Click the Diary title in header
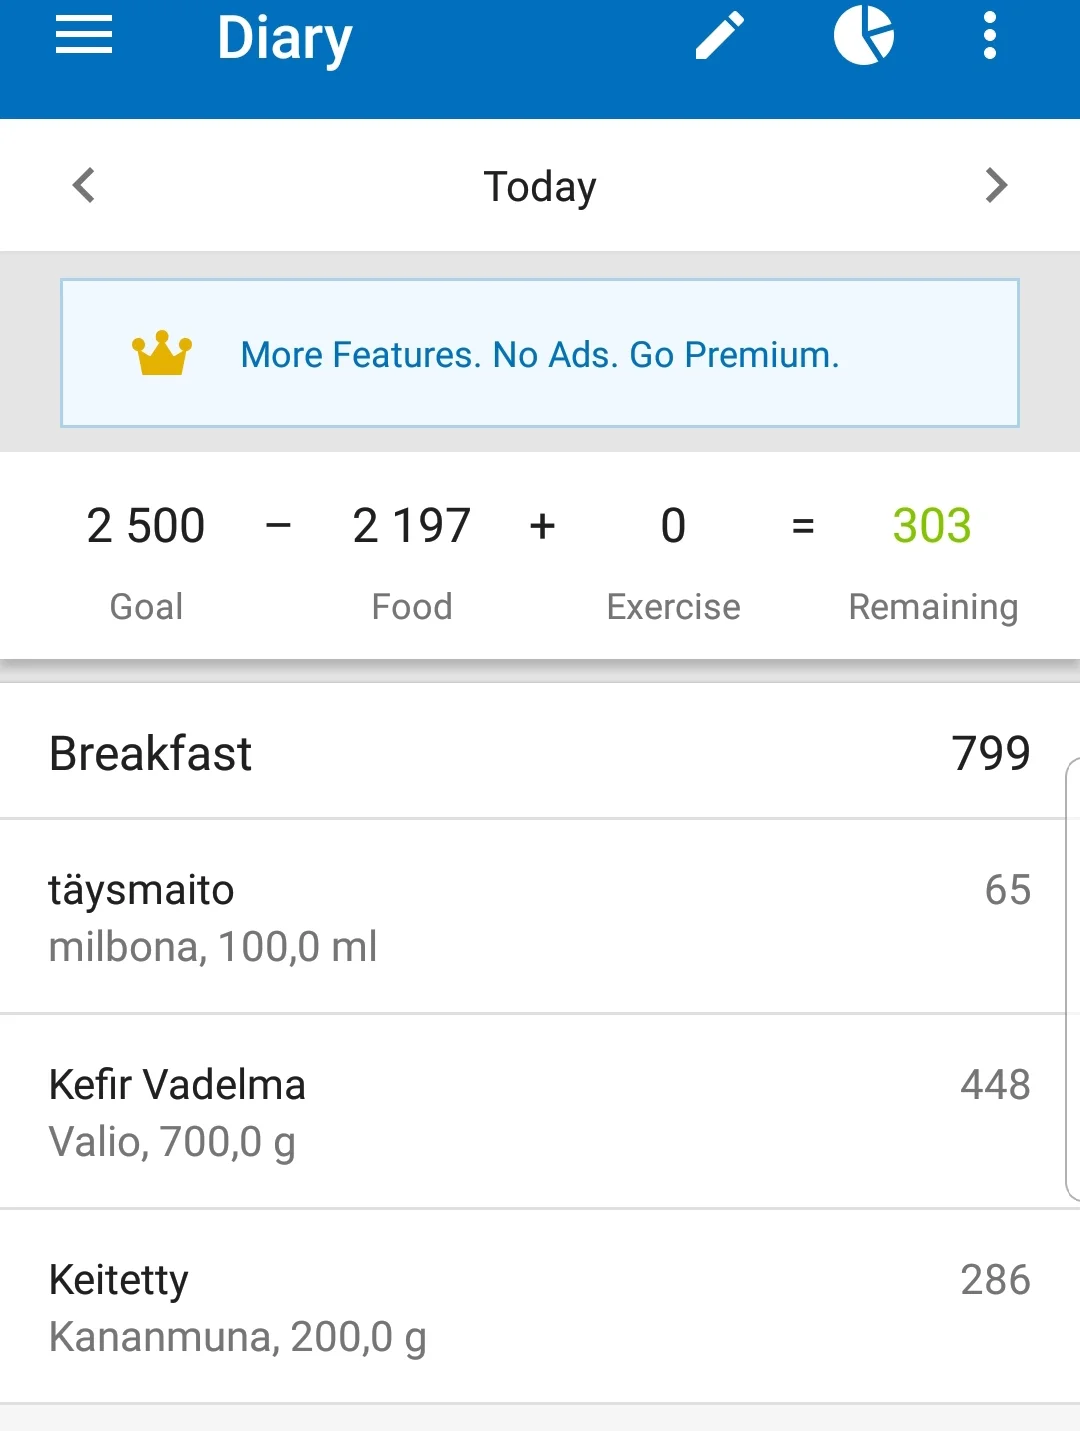 pyautogui.click(x=285, y=38)
